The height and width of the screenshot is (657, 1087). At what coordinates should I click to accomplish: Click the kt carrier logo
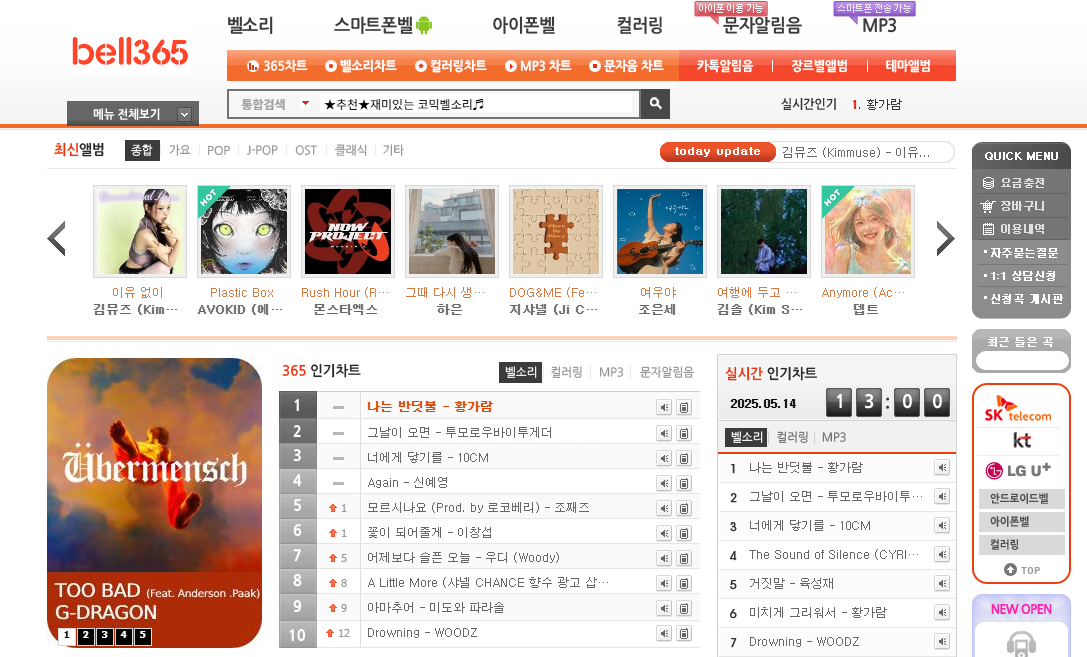(1022, 440)
